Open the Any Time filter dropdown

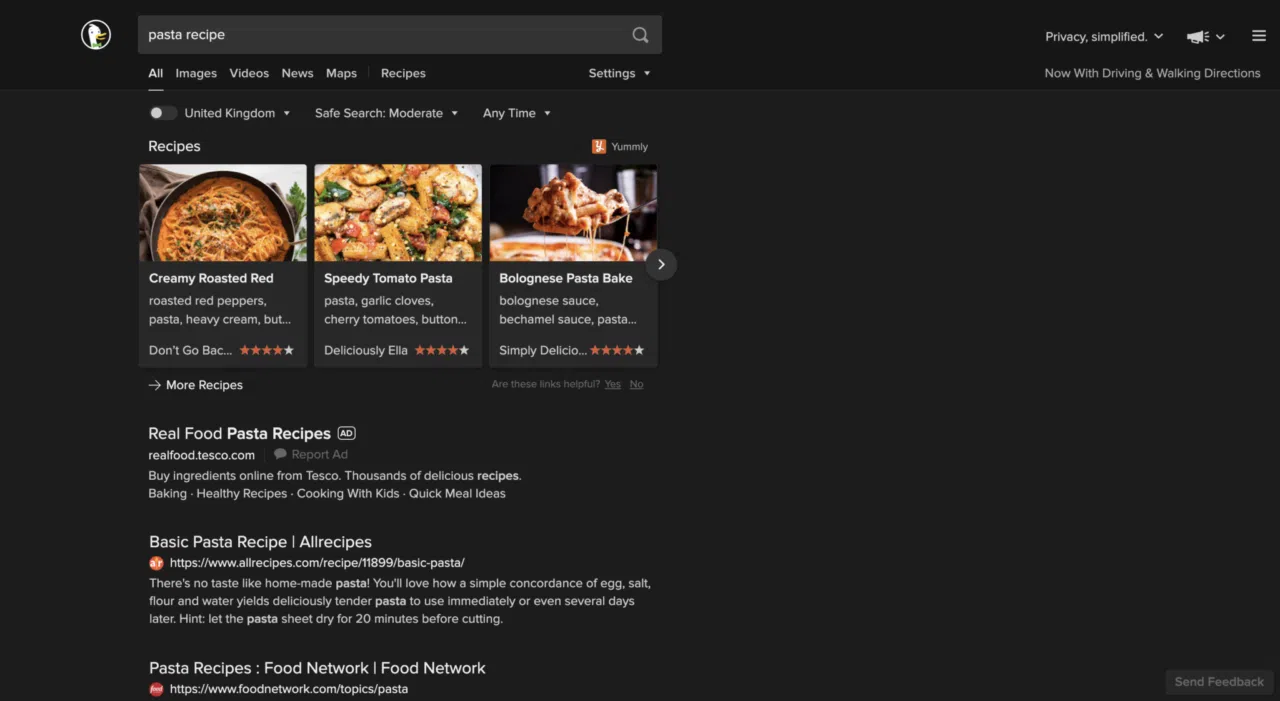tap(516, 113)
